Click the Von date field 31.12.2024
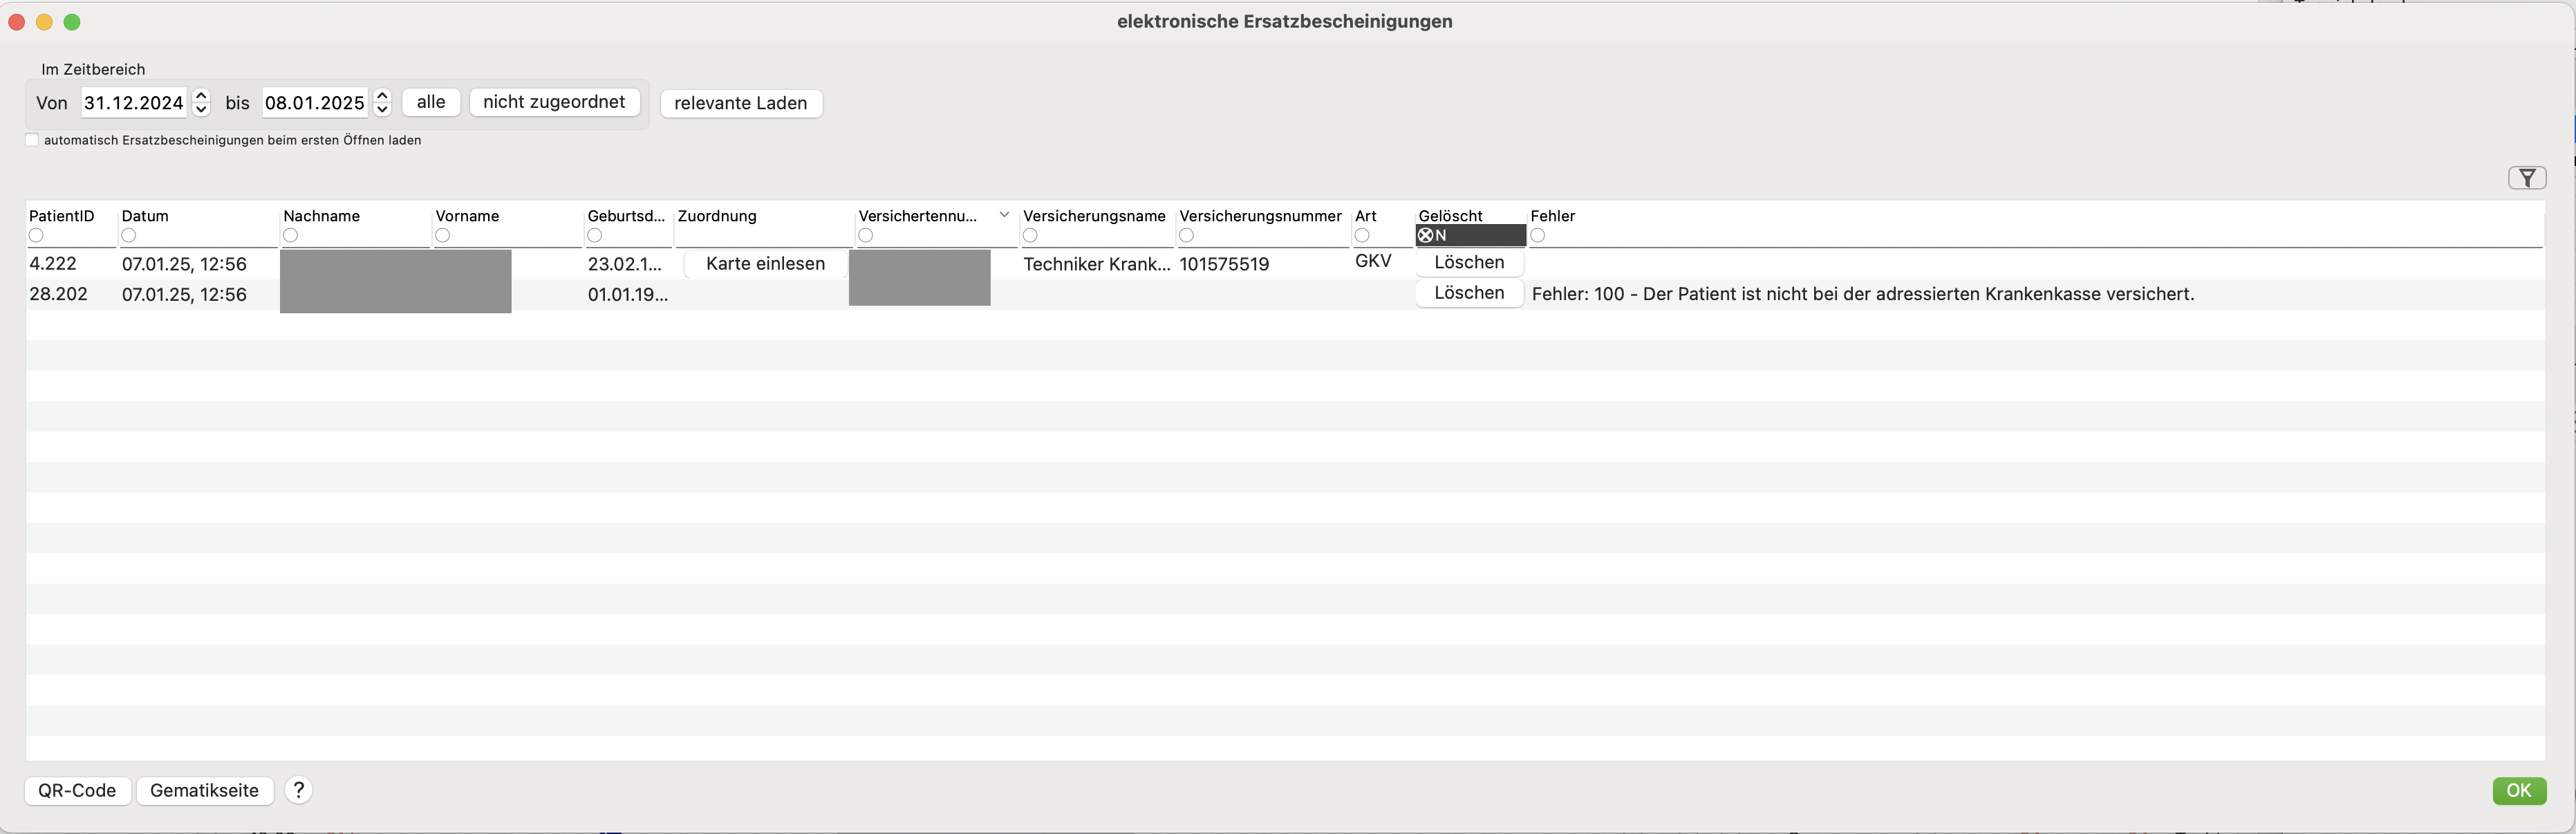This screenshot has width=2576, height=834. pos(134,102)
